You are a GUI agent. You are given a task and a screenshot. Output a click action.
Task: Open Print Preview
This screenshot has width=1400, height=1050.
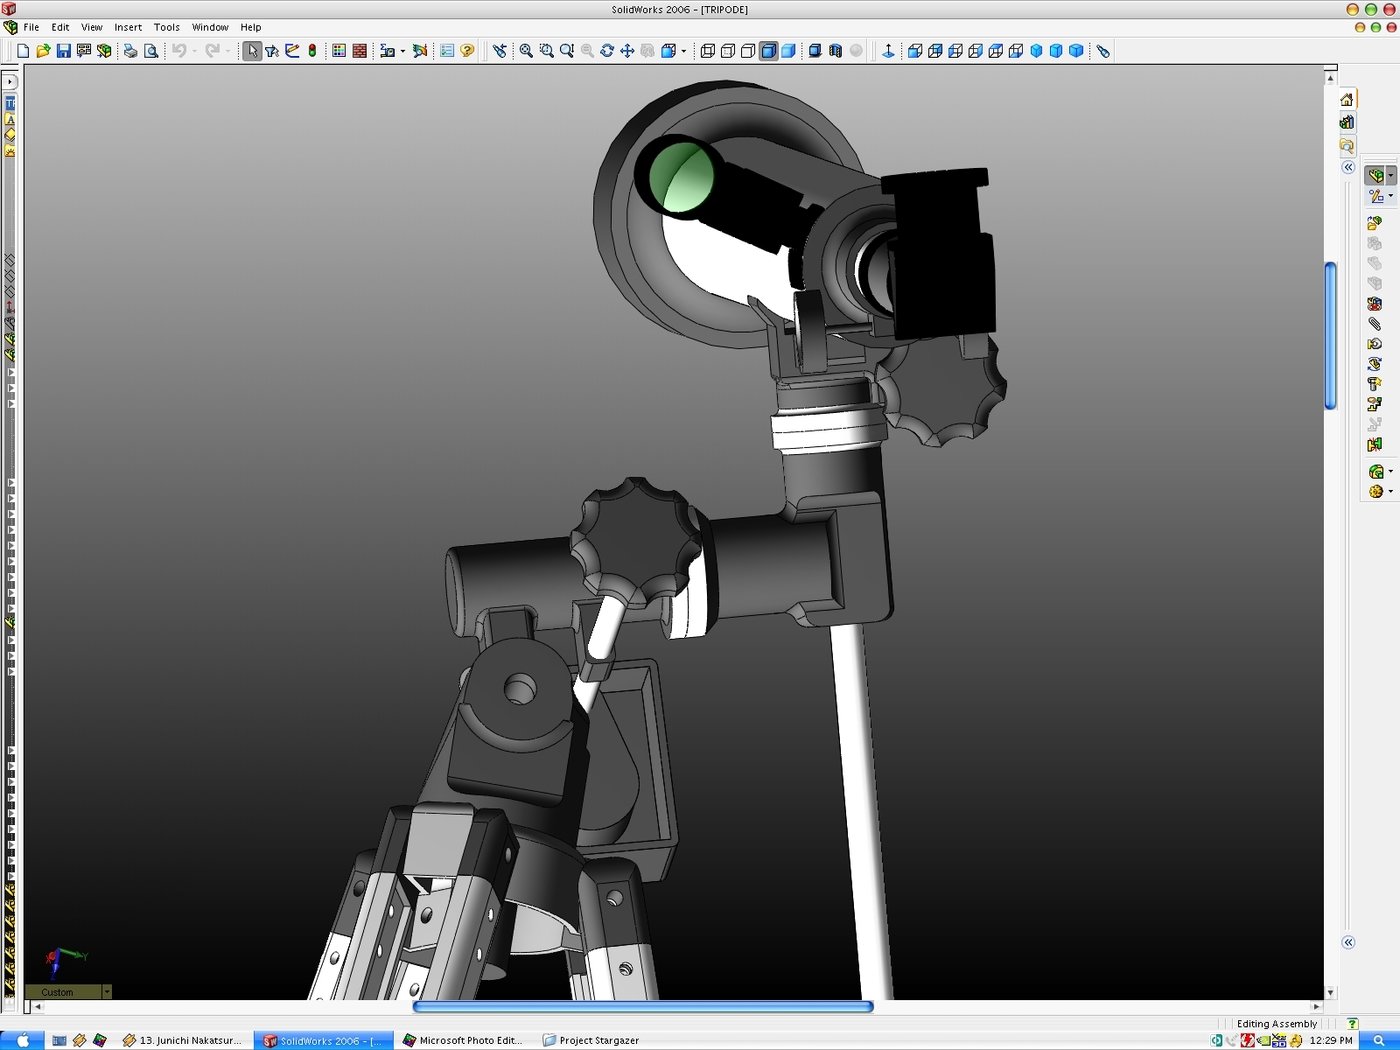tap(151, 51)
